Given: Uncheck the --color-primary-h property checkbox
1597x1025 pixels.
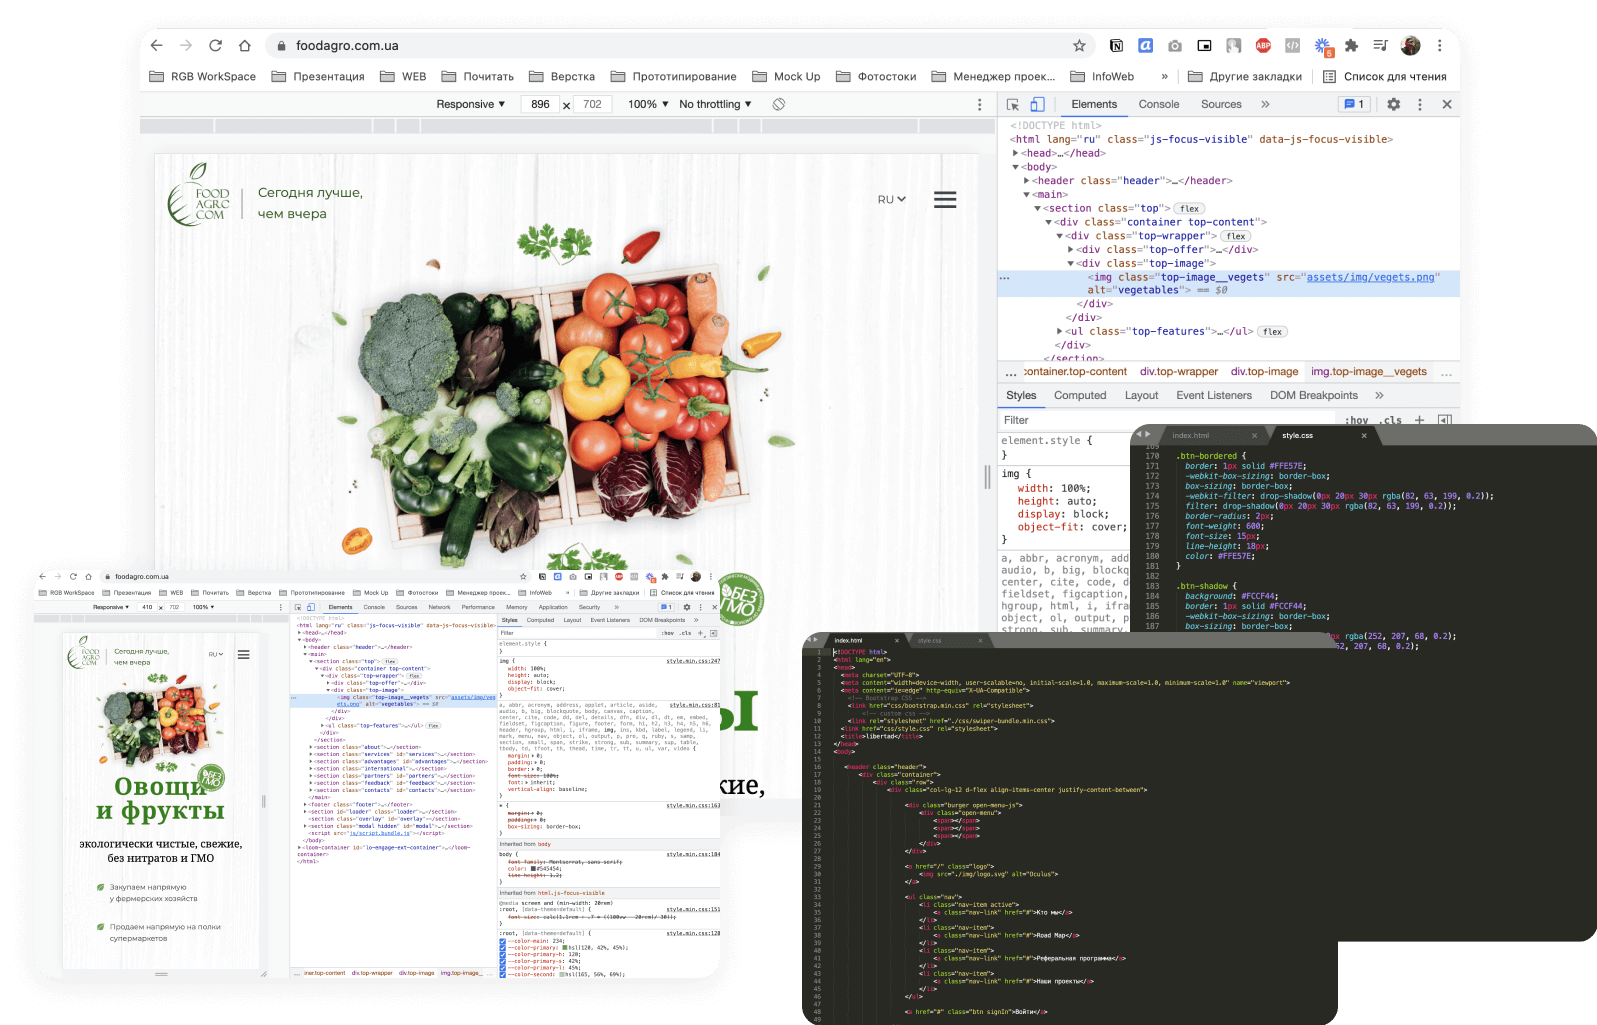Looking at the screenshot, I should pos(502,954).
